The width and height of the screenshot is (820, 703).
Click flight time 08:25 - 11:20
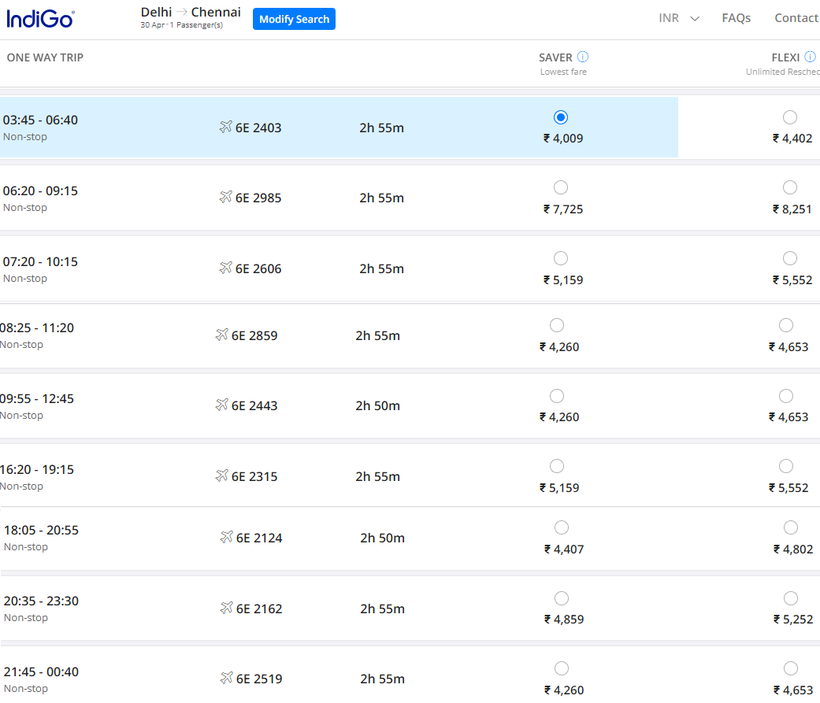pos(37,328)
